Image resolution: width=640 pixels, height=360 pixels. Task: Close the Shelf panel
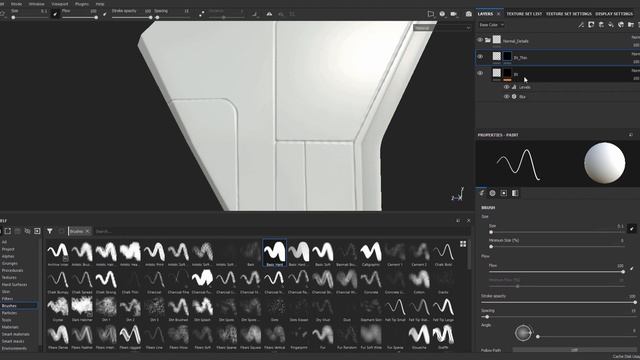[x=468, y=220]
